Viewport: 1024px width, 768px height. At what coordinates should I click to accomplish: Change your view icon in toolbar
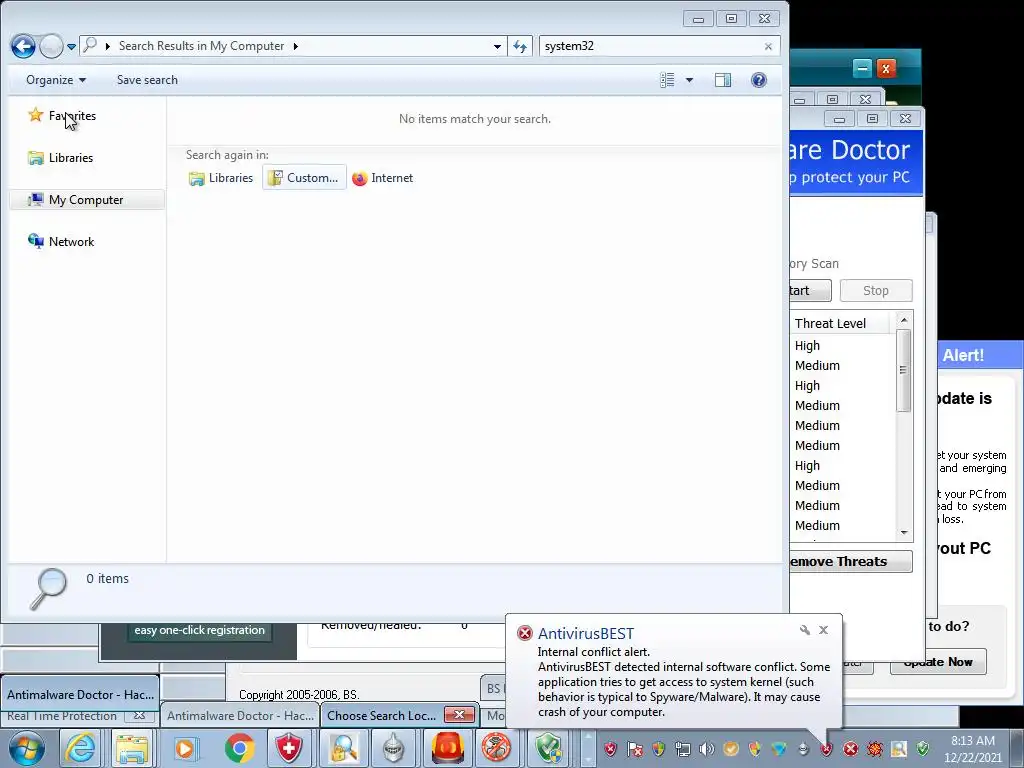click(667, 80)
